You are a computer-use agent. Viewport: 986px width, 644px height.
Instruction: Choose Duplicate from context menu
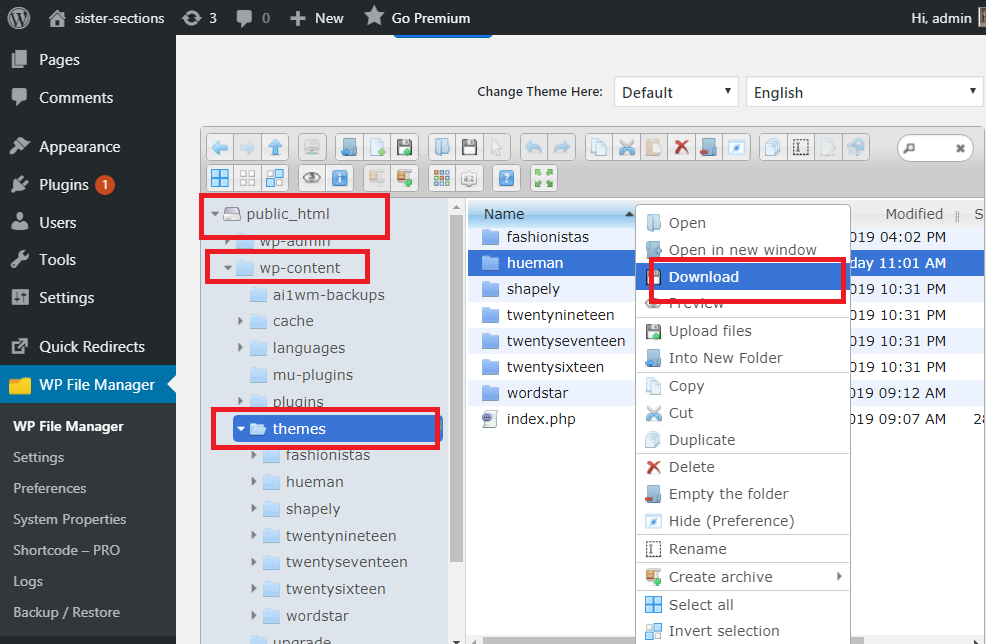pyautogui.click(x=743, y=440)
